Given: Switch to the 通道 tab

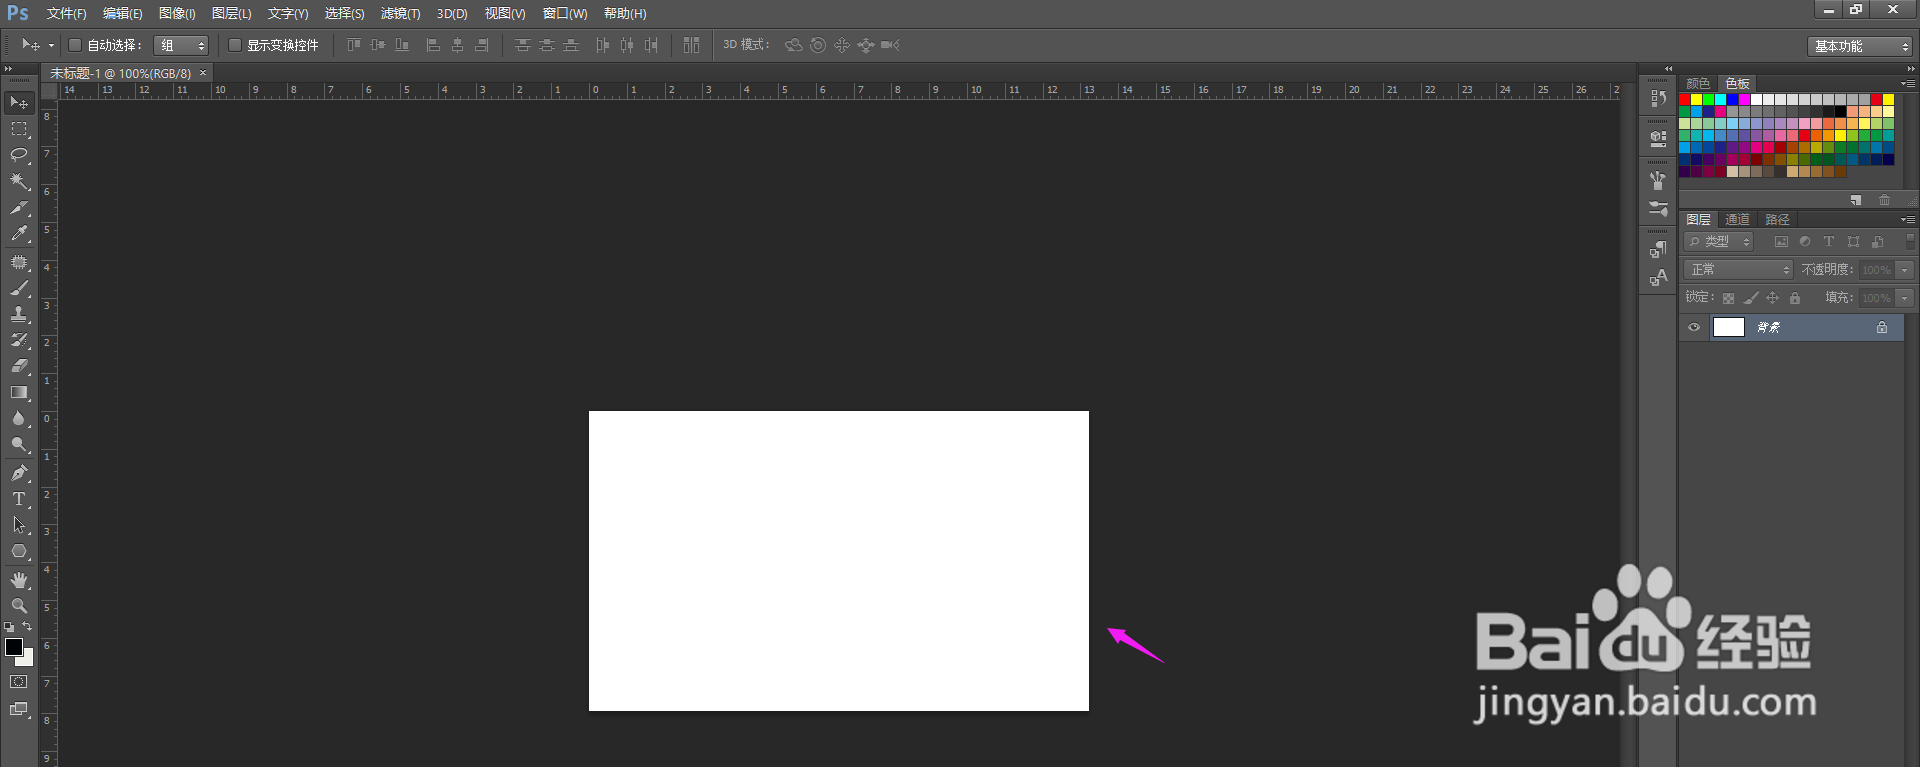Looking at the screenshot, I should [1738, 219].
